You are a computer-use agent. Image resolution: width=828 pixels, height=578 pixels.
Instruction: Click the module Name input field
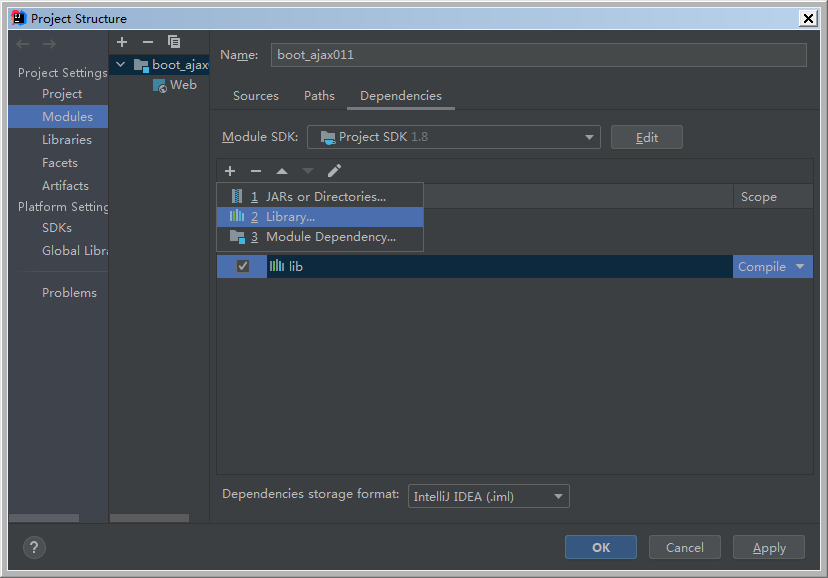pos(539,55)
